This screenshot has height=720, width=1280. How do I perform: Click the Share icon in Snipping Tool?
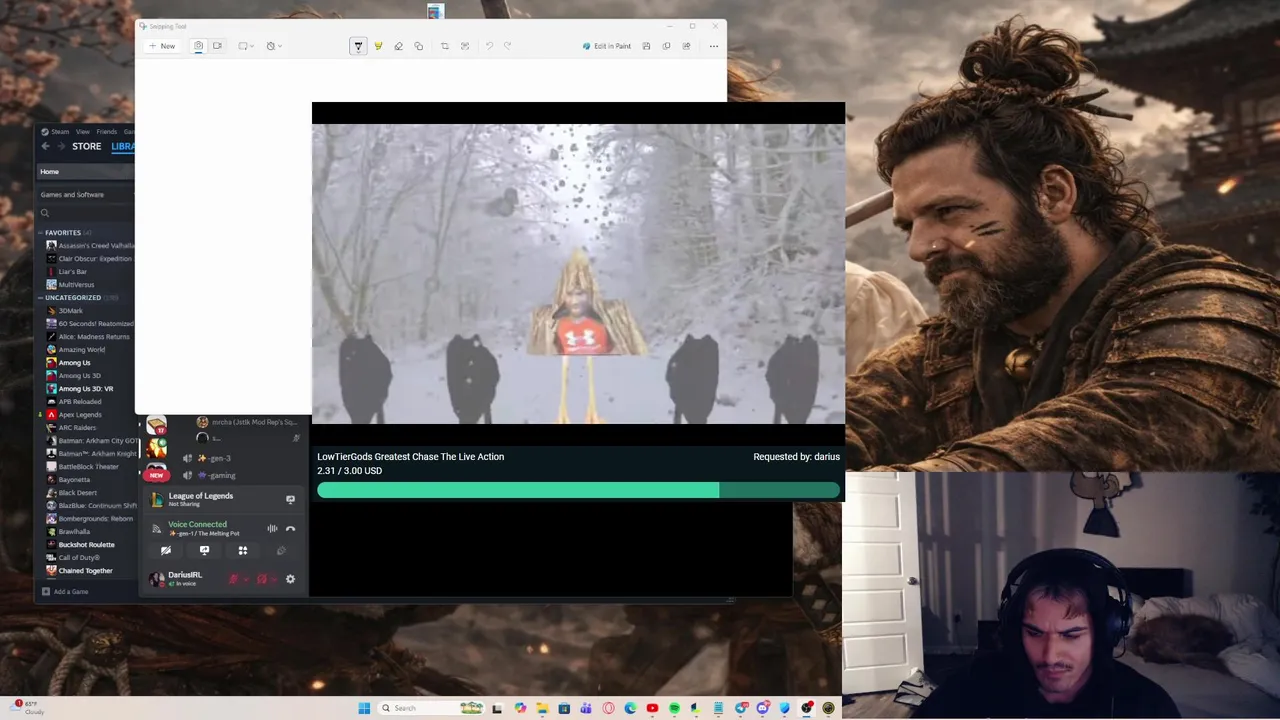pyautogui.click(x=686, y=46)
